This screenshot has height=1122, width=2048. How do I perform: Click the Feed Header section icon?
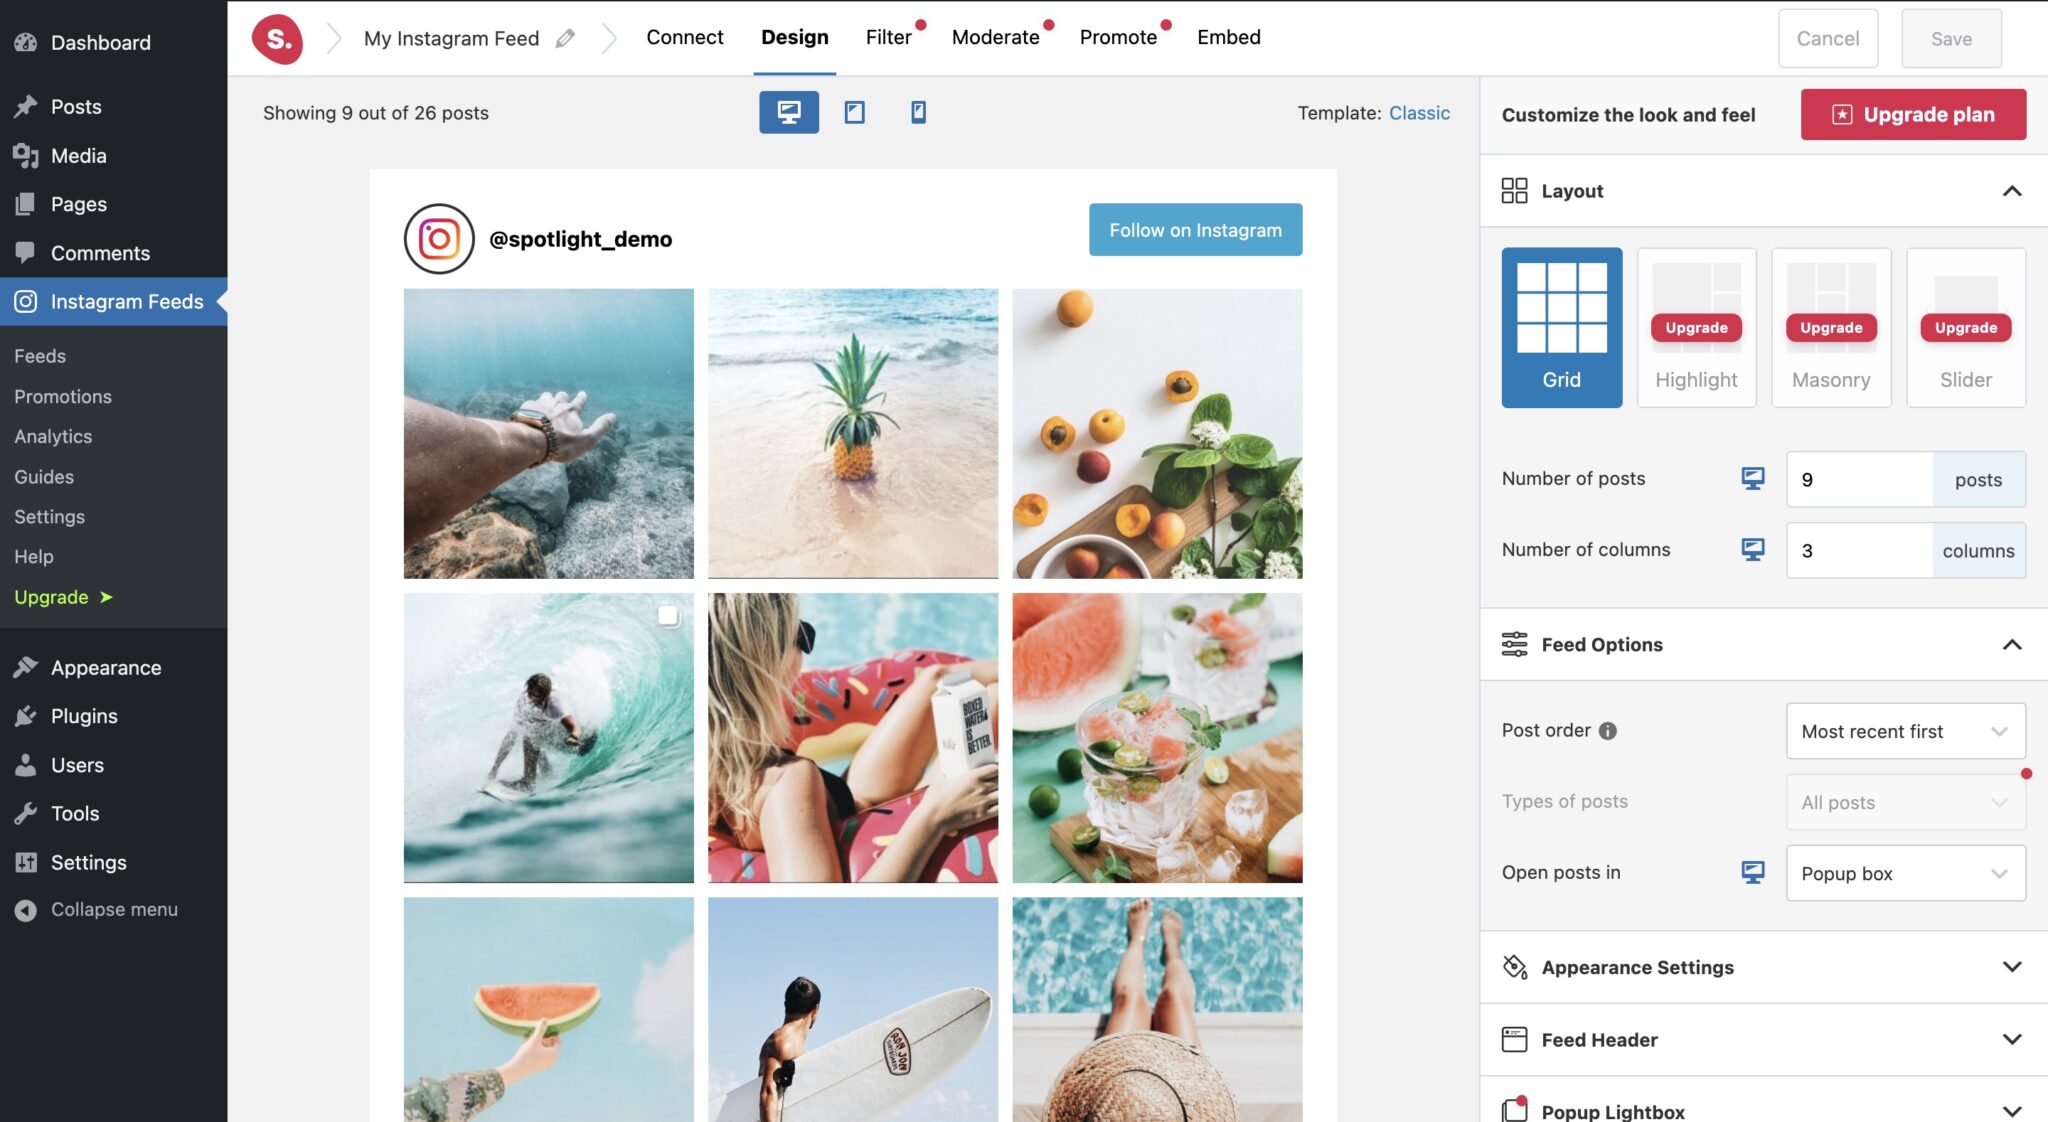point(1514,1040)
